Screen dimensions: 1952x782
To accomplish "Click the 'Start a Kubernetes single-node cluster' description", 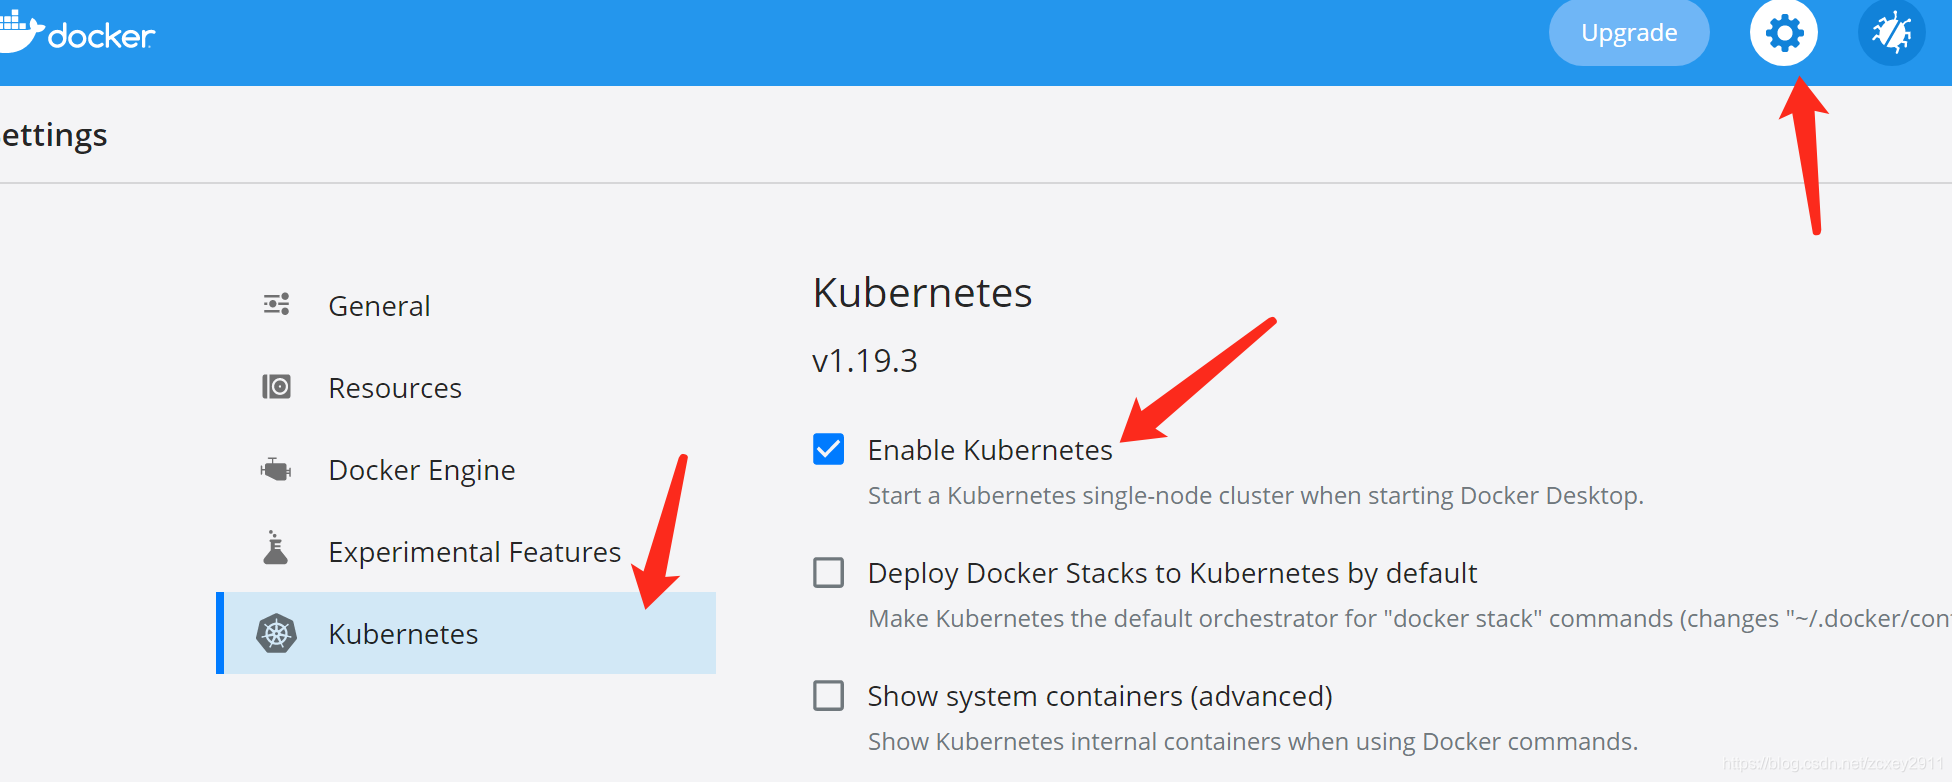I will tap(1256, 495).
